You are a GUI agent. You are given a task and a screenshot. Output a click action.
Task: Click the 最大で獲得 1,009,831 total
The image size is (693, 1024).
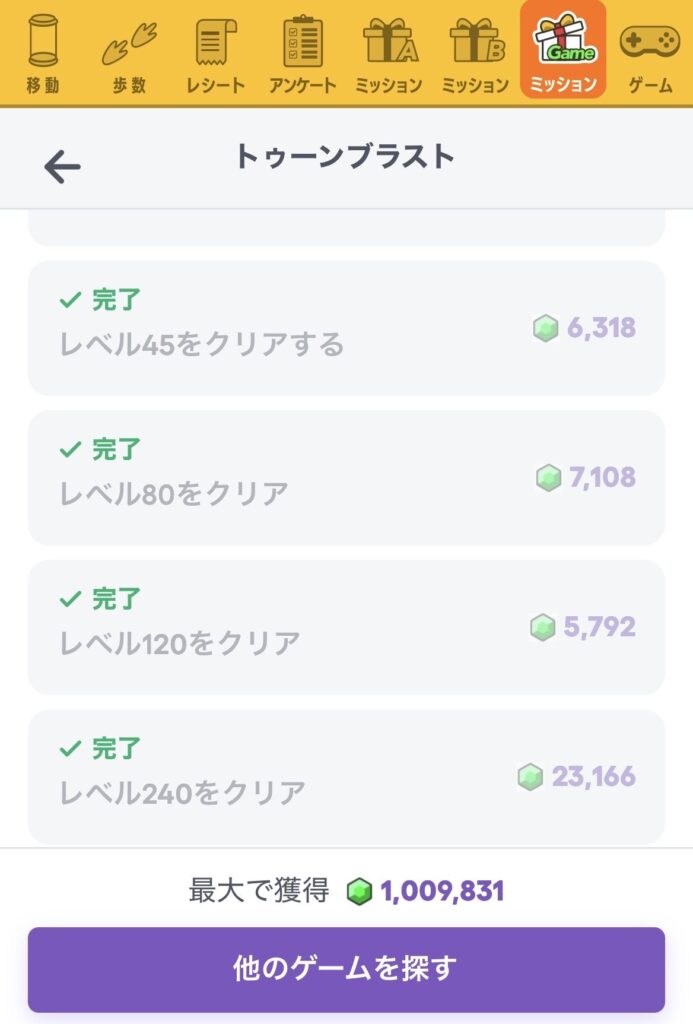pyautogui.click(x=346, y=891)
